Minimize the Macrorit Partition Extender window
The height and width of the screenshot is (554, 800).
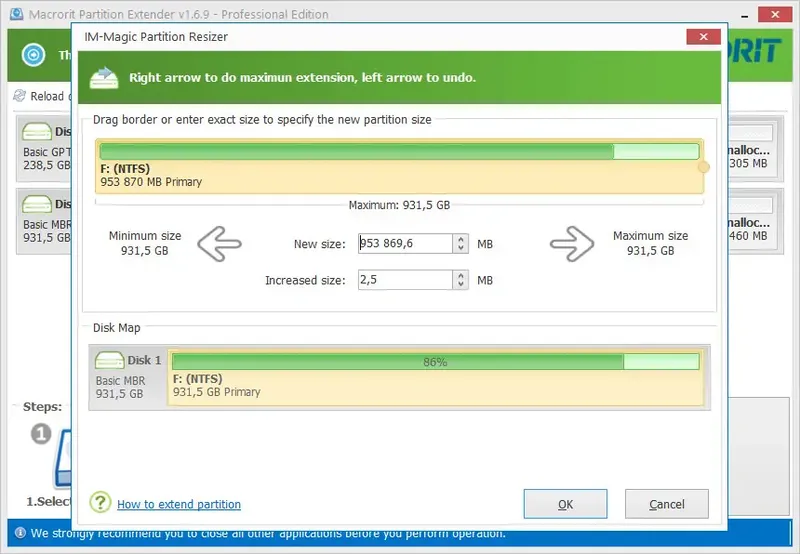click(x=745, y=15)
